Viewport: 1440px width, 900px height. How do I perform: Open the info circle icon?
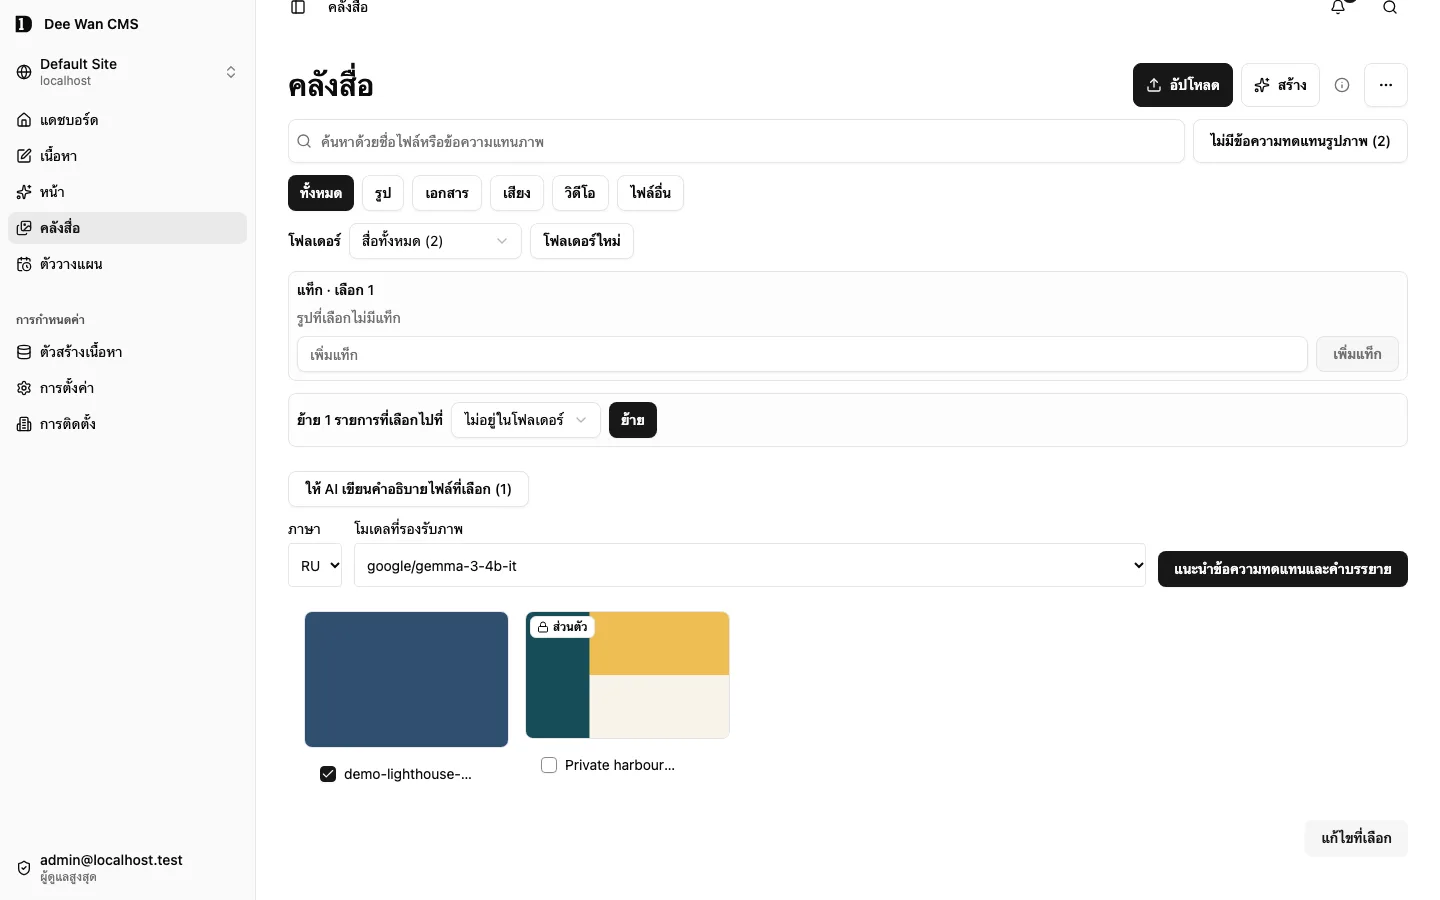coord(1342,85)
